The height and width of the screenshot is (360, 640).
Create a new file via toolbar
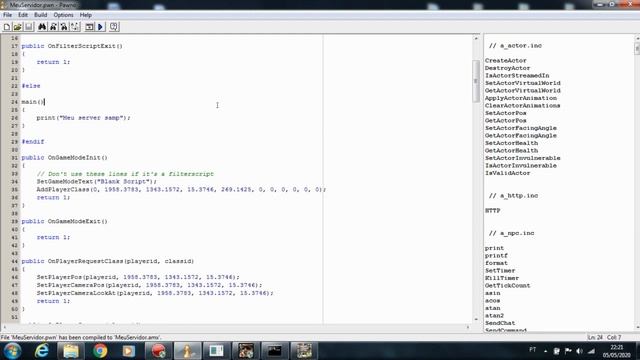point(7,27)
